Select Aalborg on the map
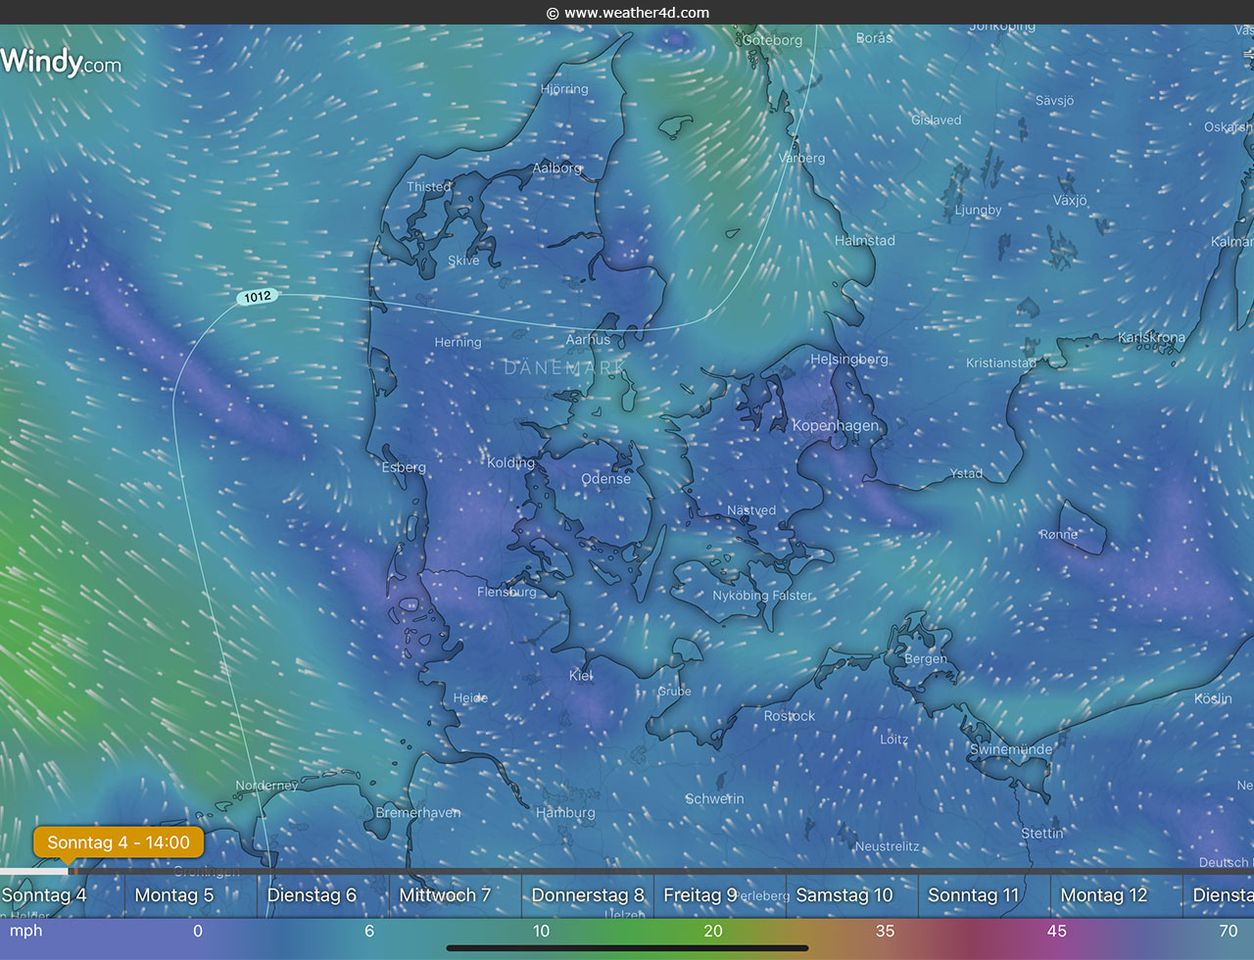Viewport: 1254px width, 960px height. pos(557,168)
